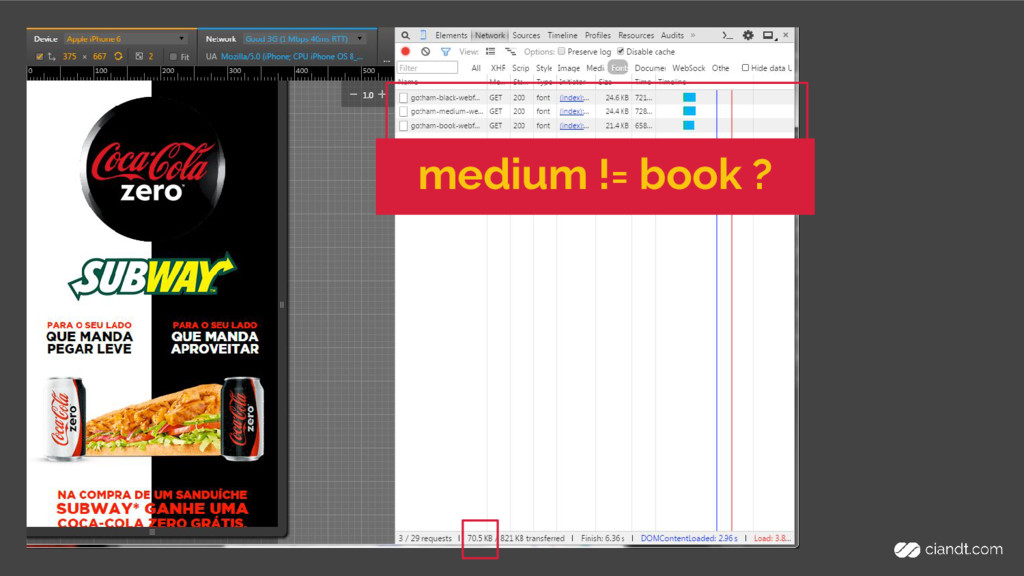Select checkbox for gotham-black-webfont row
The width and height of the screenshot is (1024, 576).
click(x=404, y=97)
